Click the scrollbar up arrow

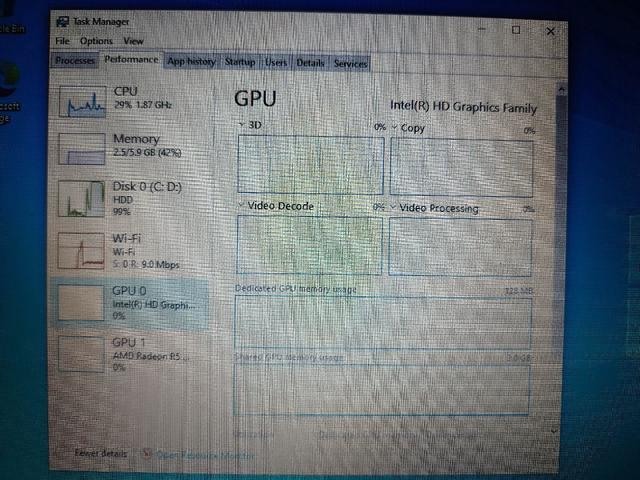pos(562,89)
